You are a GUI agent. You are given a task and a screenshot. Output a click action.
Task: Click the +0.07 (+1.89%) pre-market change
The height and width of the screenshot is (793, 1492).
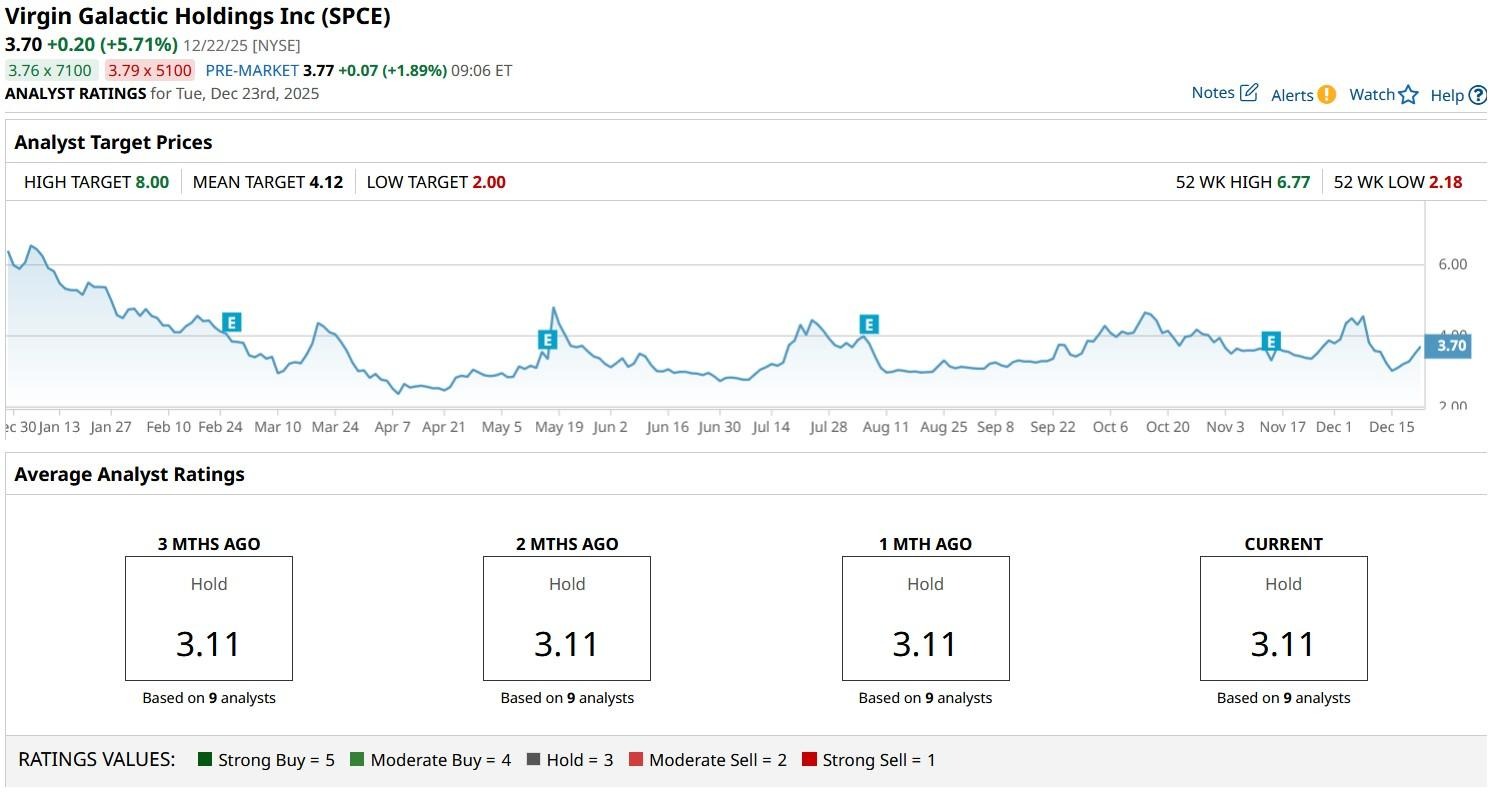392,70
